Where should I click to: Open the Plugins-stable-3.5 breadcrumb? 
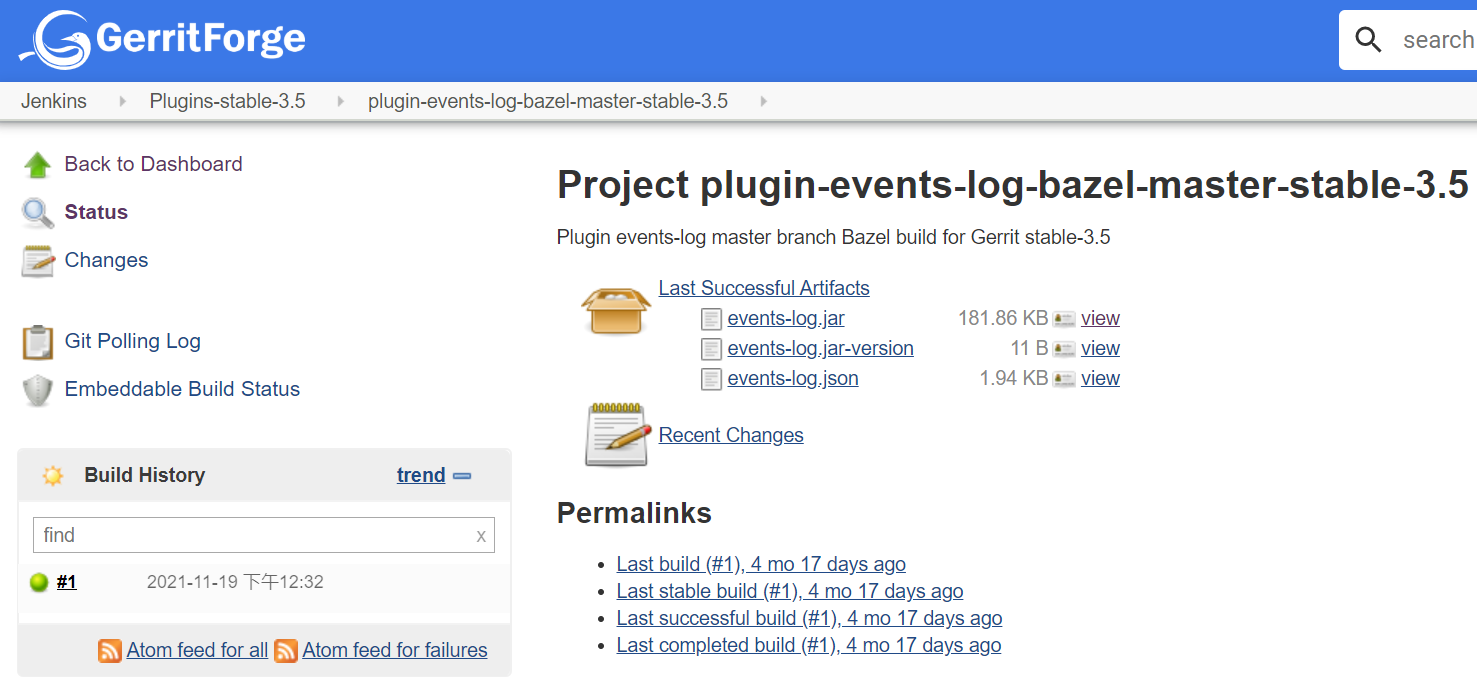click(x=227, y=101)
